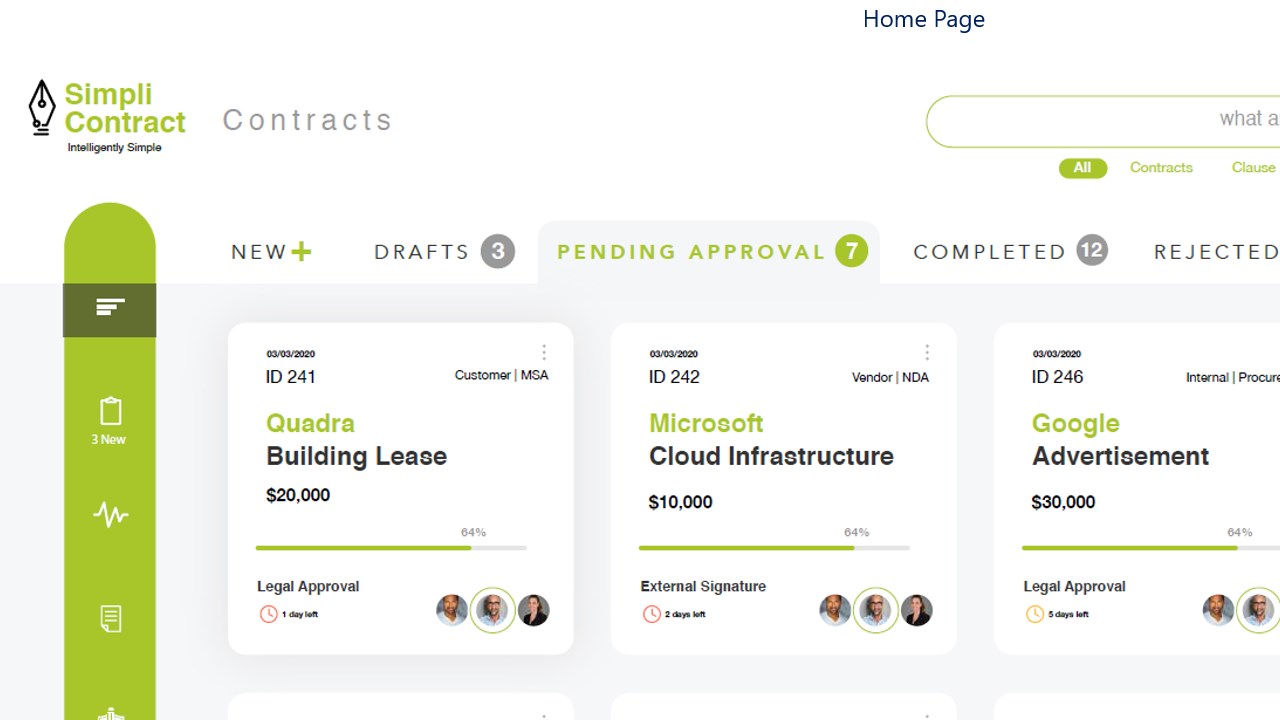Click the Google card progress bar
Image resolution: width=1280 pixels, height=720 pixels.
click(1151, 548)
